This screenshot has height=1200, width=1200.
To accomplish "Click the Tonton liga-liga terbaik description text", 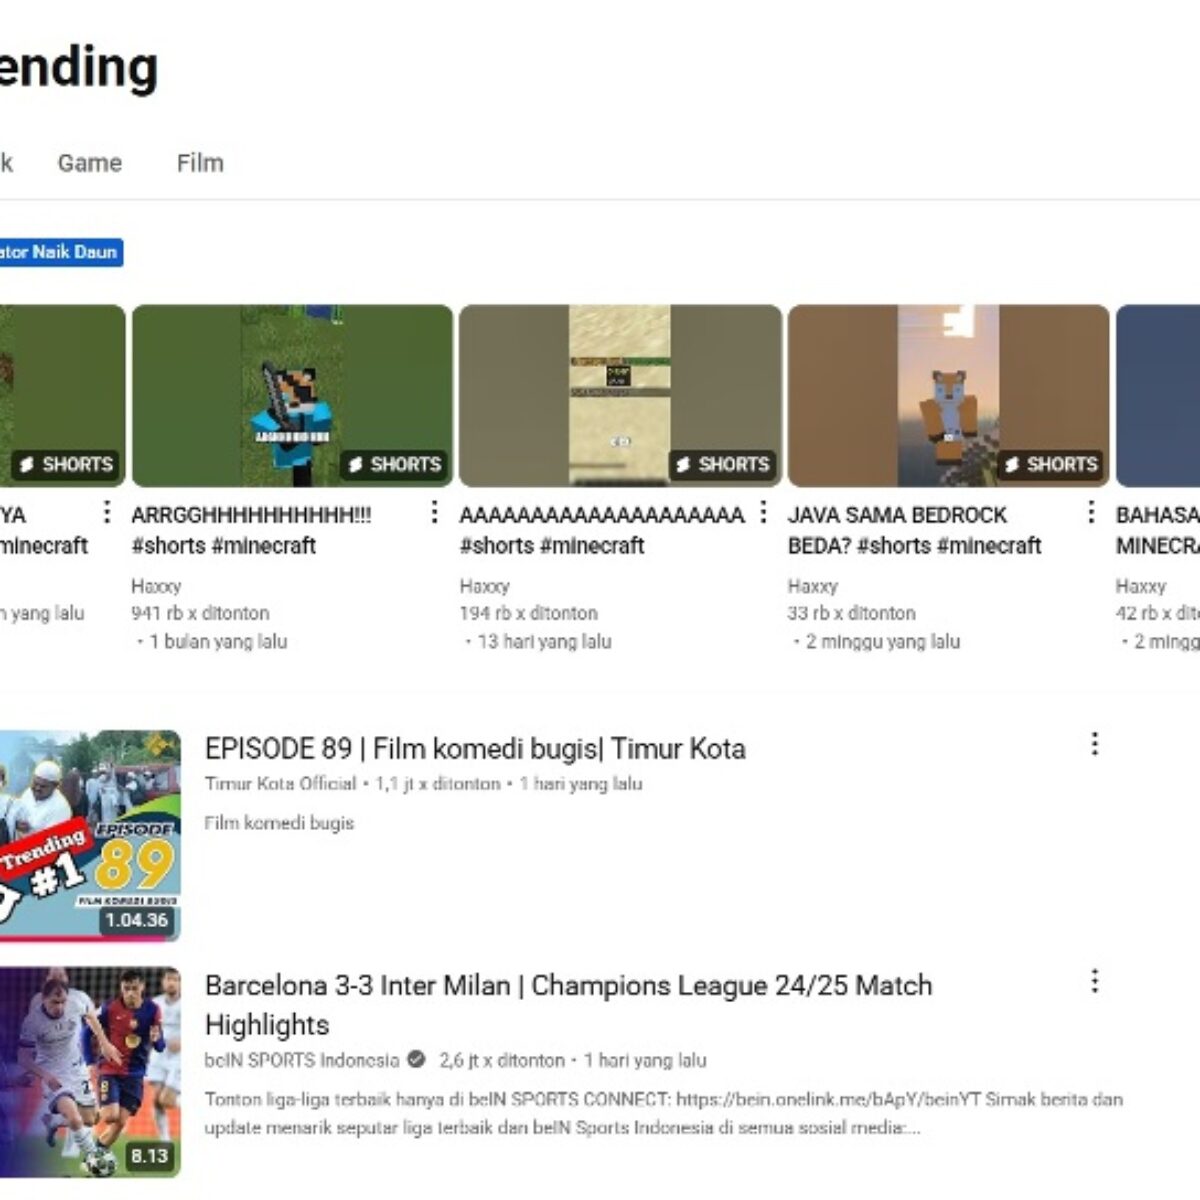I will pyautogui.click(x=664, y=1113).
